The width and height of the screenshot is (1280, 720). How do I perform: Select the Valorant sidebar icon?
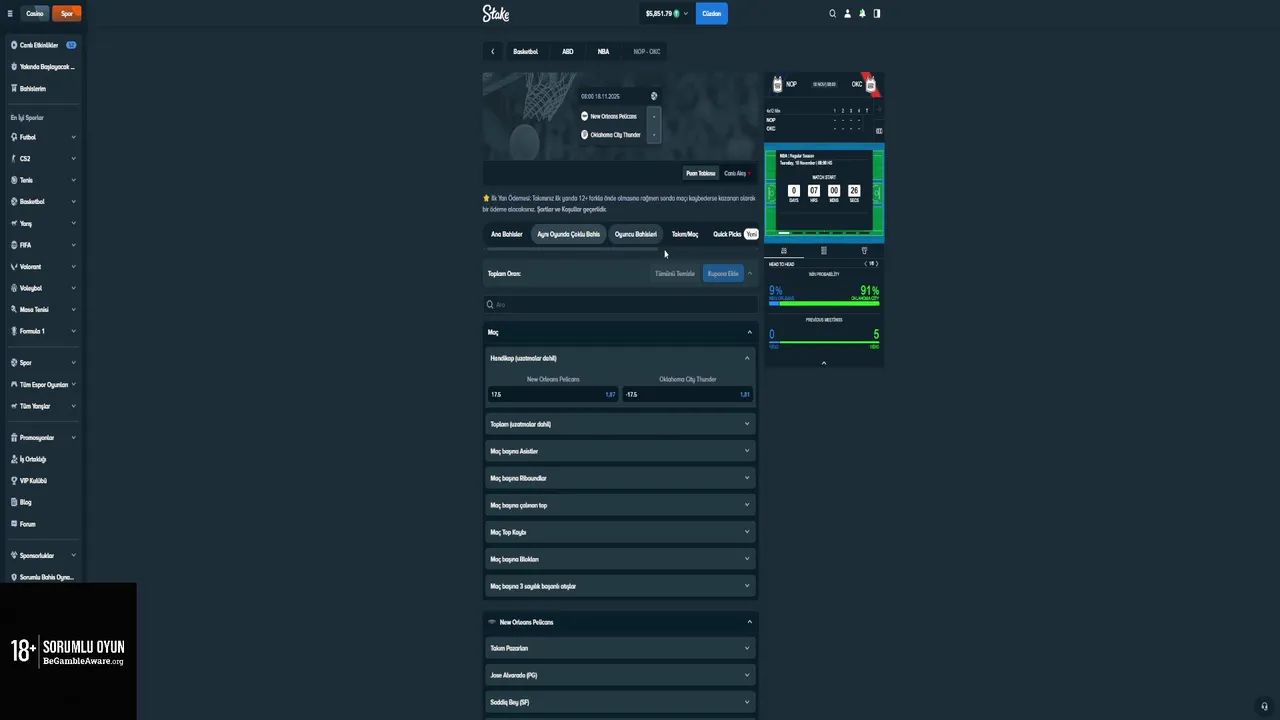coord(14,267)
